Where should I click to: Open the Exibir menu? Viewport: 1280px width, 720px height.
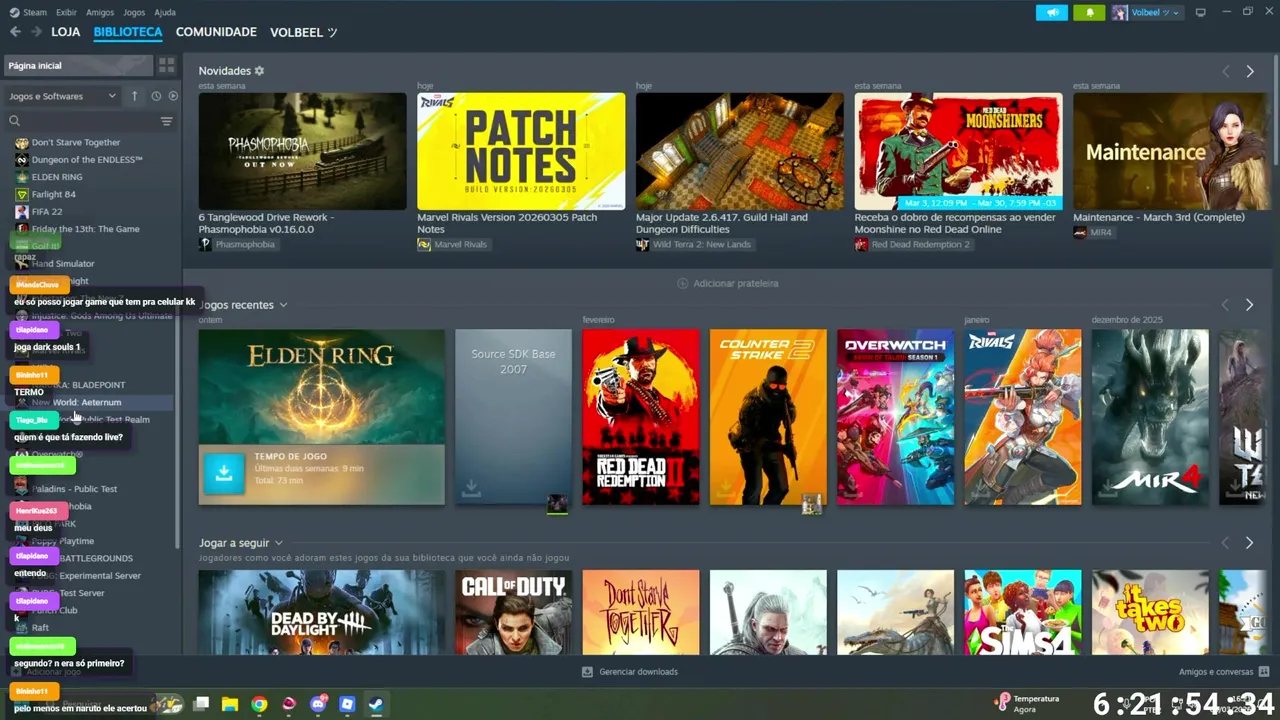[66, 12]
